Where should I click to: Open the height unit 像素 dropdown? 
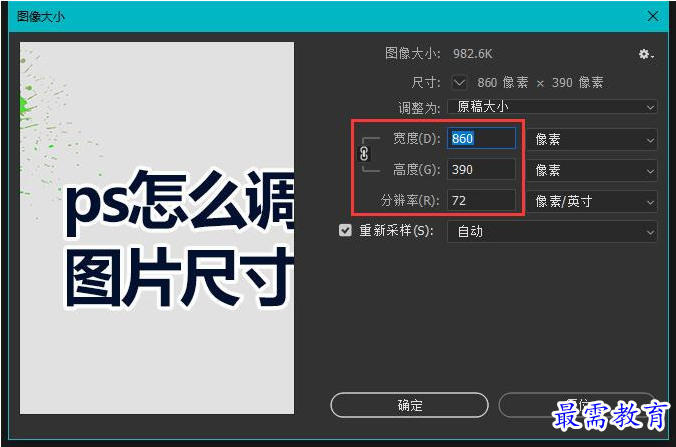coord(592,171)
